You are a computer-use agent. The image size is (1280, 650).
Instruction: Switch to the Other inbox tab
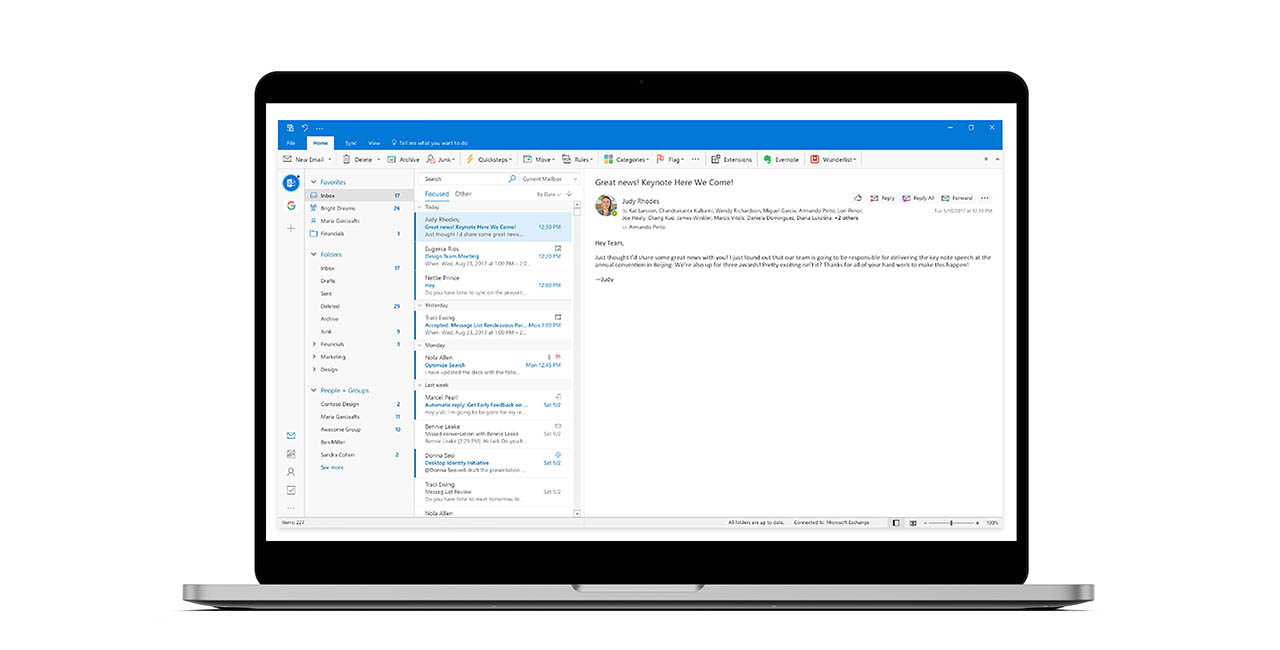[x=463, y=194]
